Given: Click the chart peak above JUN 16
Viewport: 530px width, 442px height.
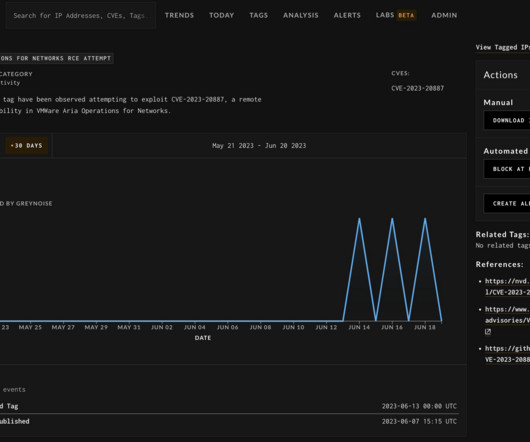Looking at the screenshot, I should coord(392,219).
